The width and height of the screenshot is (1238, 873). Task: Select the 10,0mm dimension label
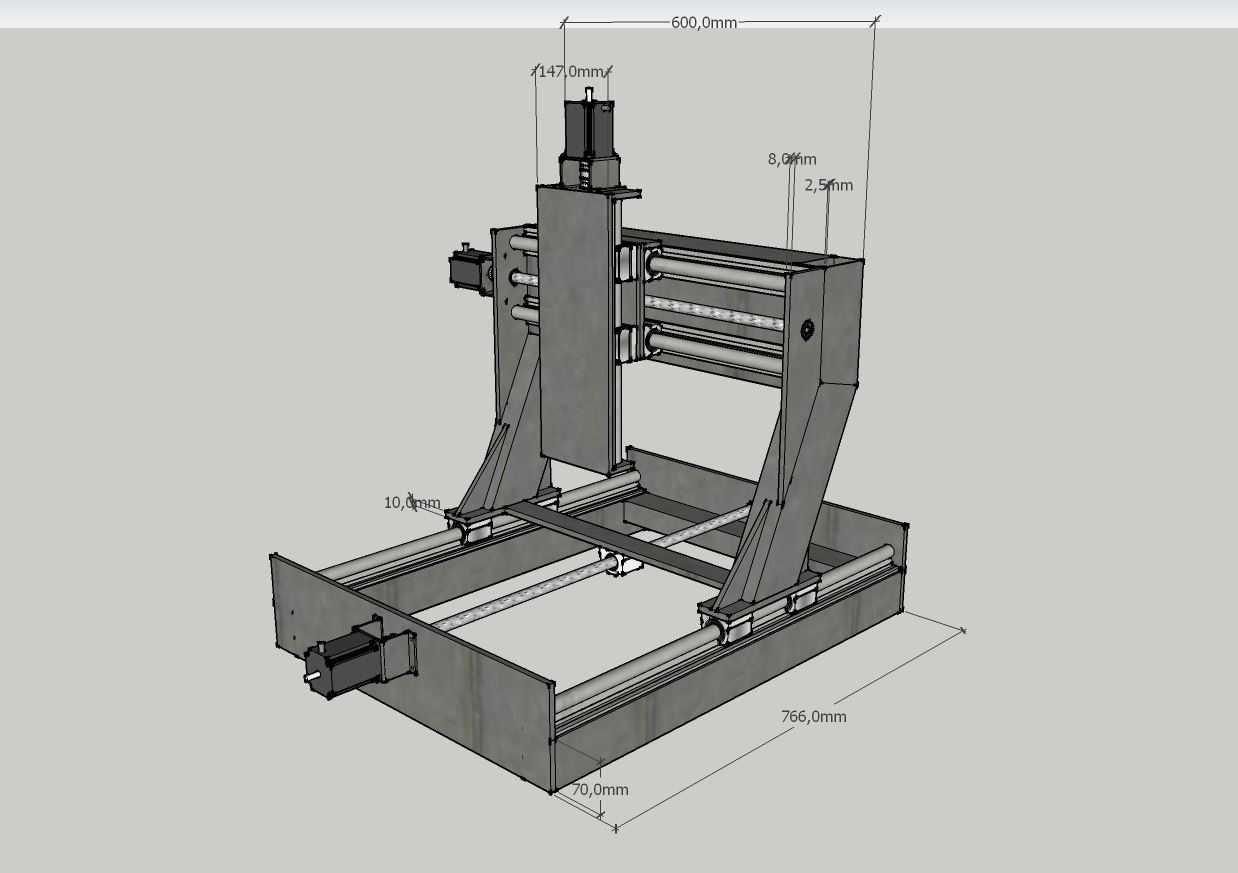[x=412, y=502]
